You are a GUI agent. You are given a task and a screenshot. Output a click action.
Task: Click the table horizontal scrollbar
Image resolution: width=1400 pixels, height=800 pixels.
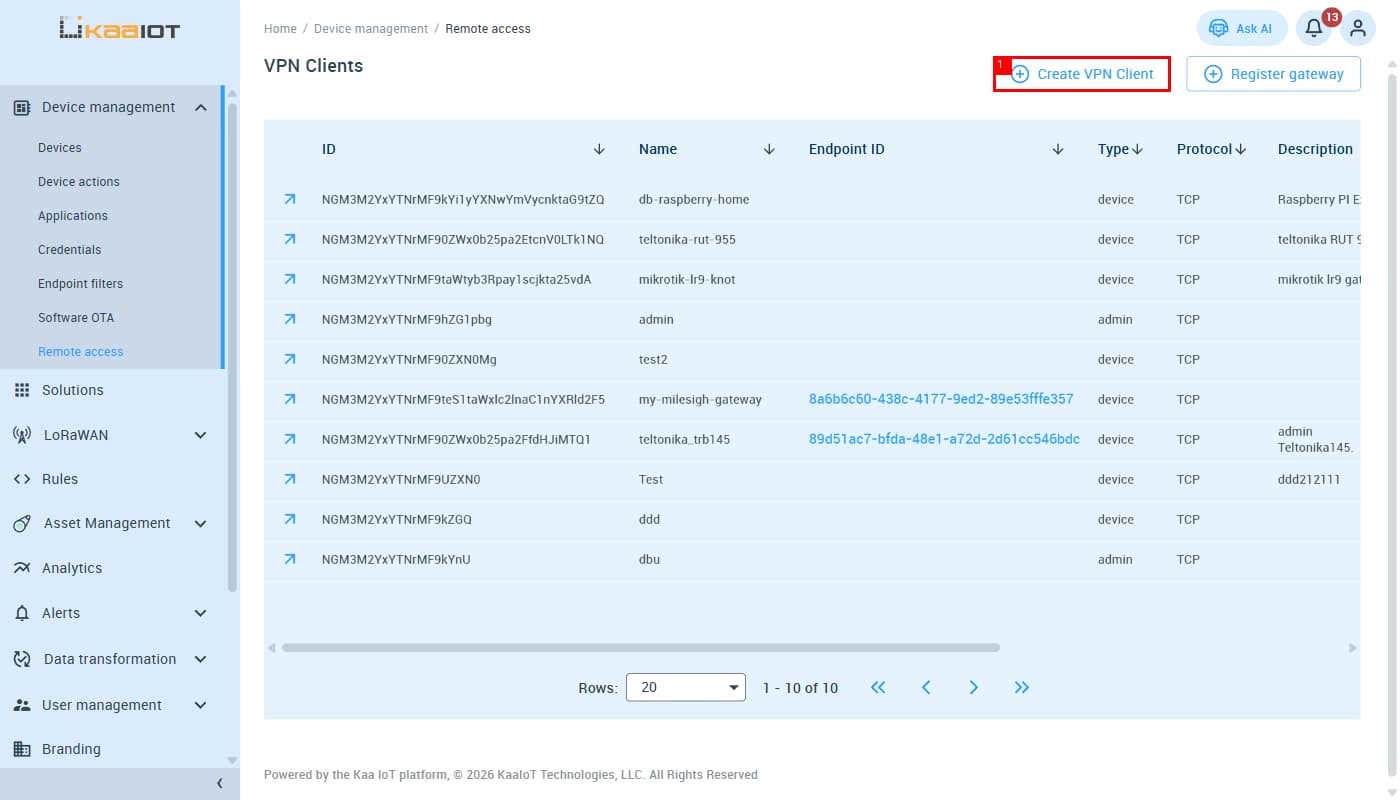pyautogui.click(x=641, y=648)
